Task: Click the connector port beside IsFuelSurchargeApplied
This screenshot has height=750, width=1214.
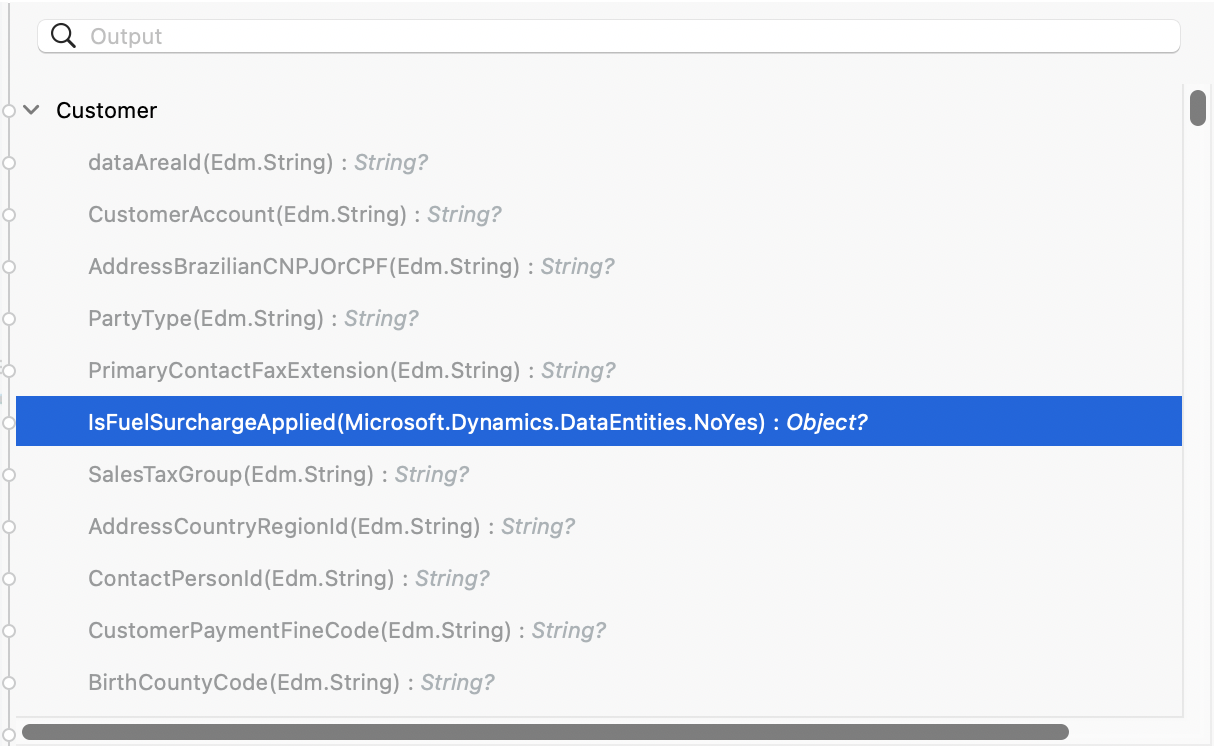Action: pyautogui.click(x=9, y=421)
